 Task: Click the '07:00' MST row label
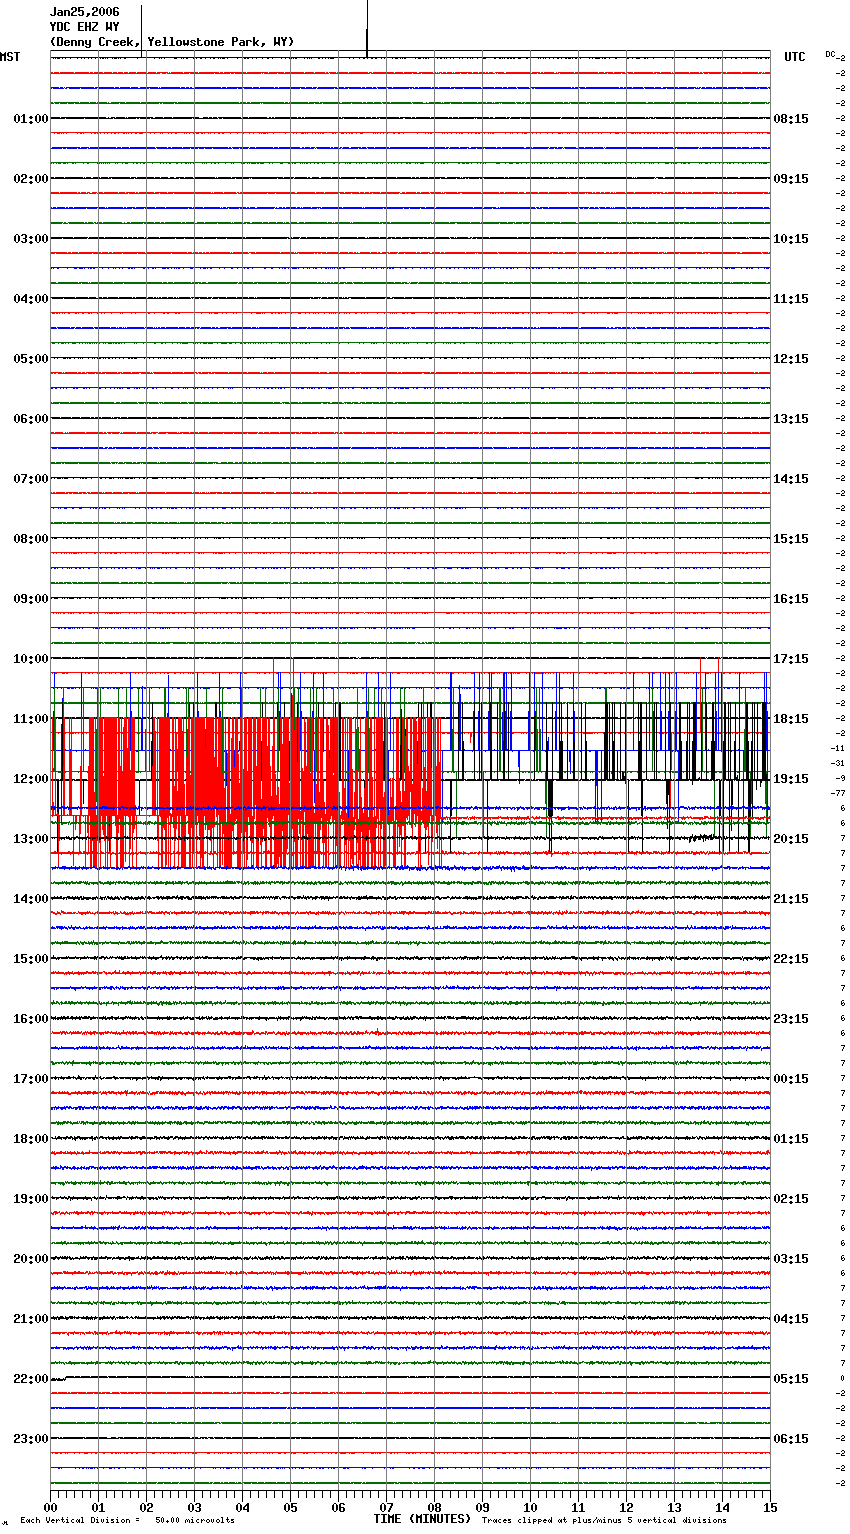click(31, 479)
